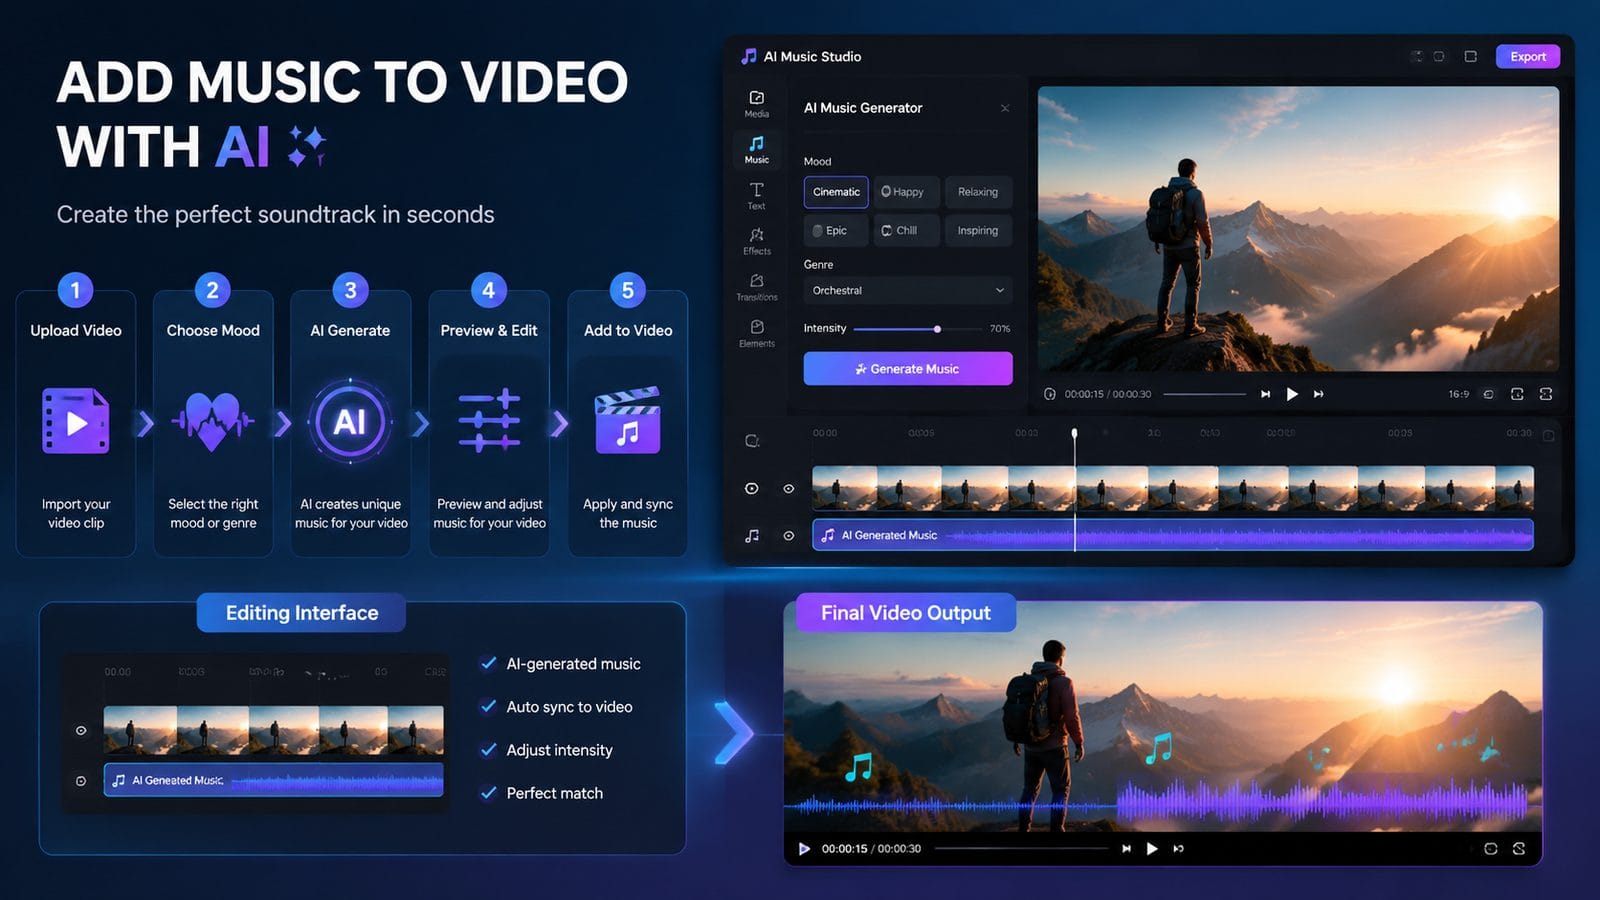Click the Perfect match checkmark
Screen dimensions: 1600x900
pos(489,793)
